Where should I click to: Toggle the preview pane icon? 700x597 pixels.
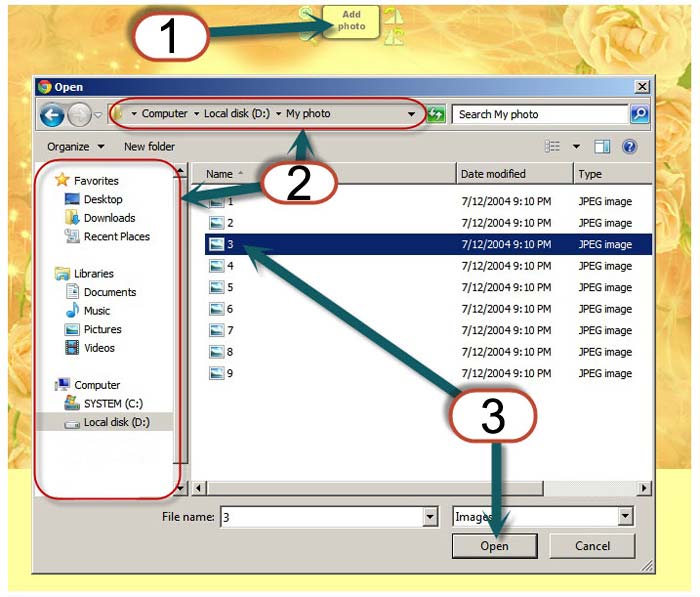(x=602, y=147)
